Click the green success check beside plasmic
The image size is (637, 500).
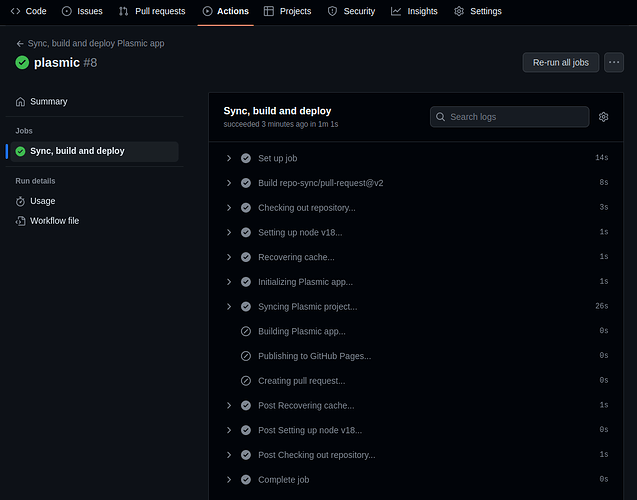point(22,63)
